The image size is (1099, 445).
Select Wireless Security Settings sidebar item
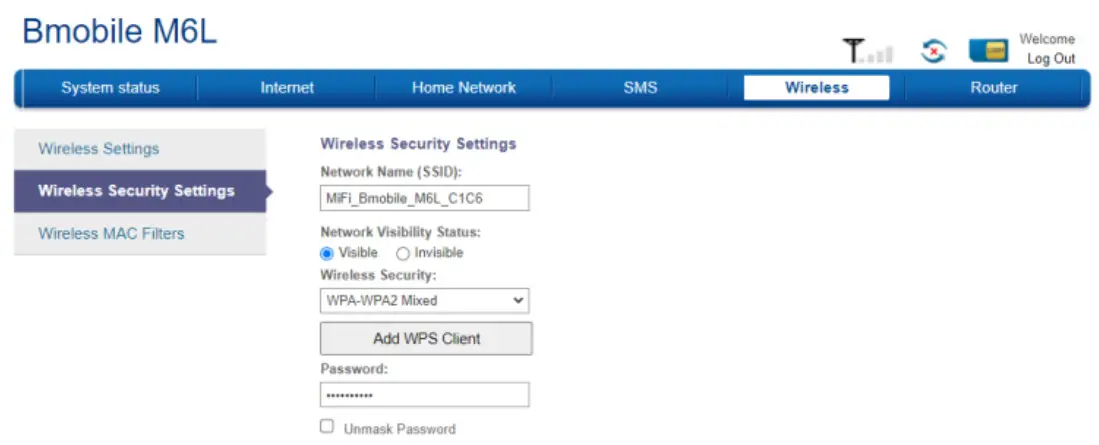coord(136,191)
